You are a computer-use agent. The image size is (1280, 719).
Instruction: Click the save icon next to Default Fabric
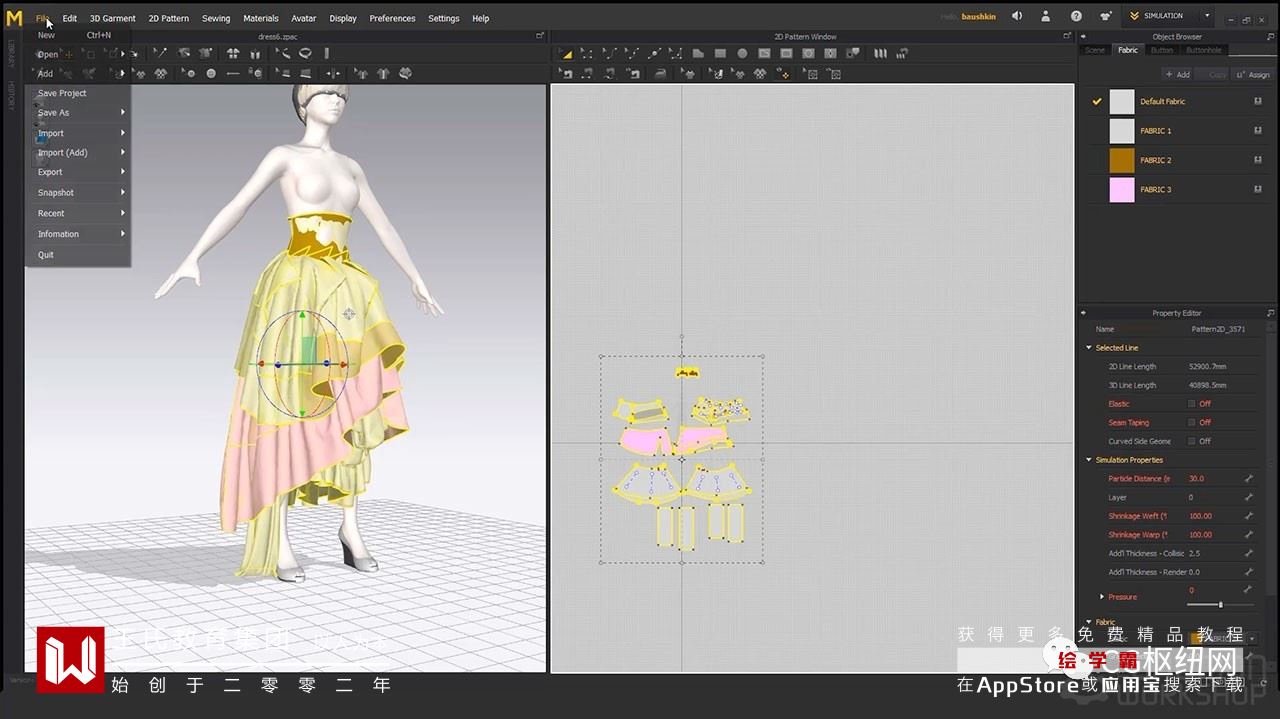(1257, 102)
